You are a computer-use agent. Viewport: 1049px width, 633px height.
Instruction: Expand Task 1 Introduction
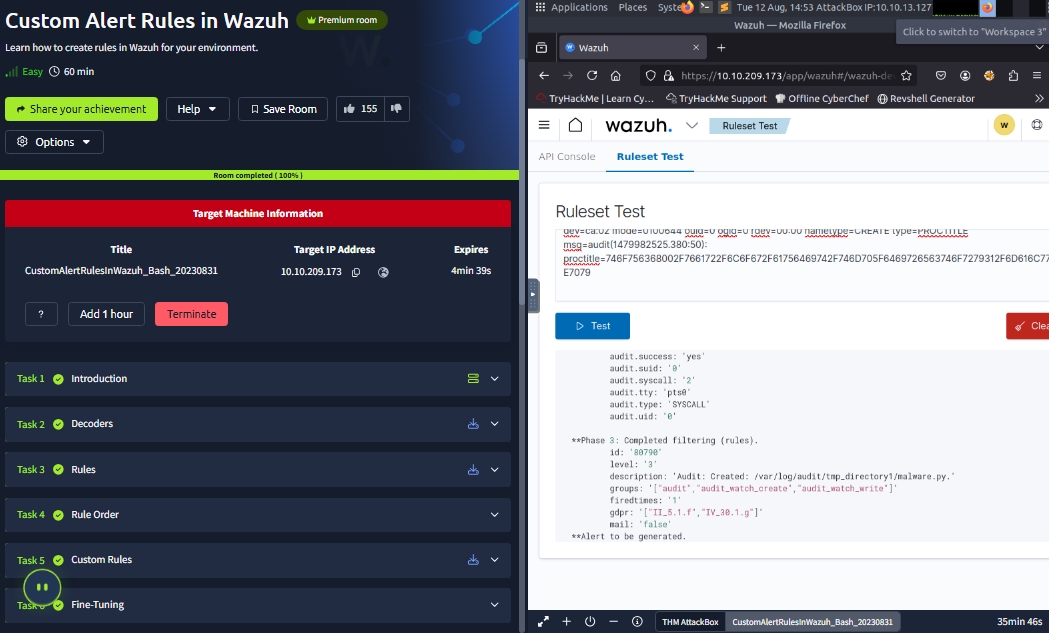(494, 379)
